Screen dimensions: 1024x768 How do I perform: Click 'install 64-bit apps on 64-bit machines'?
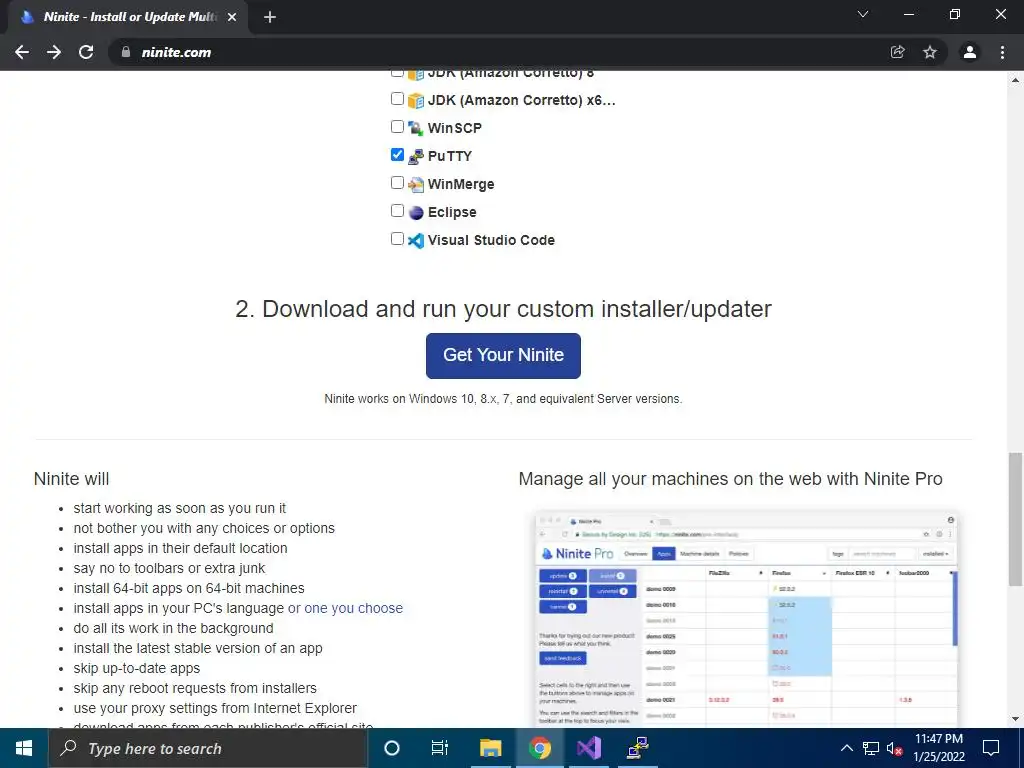point(189,588)
